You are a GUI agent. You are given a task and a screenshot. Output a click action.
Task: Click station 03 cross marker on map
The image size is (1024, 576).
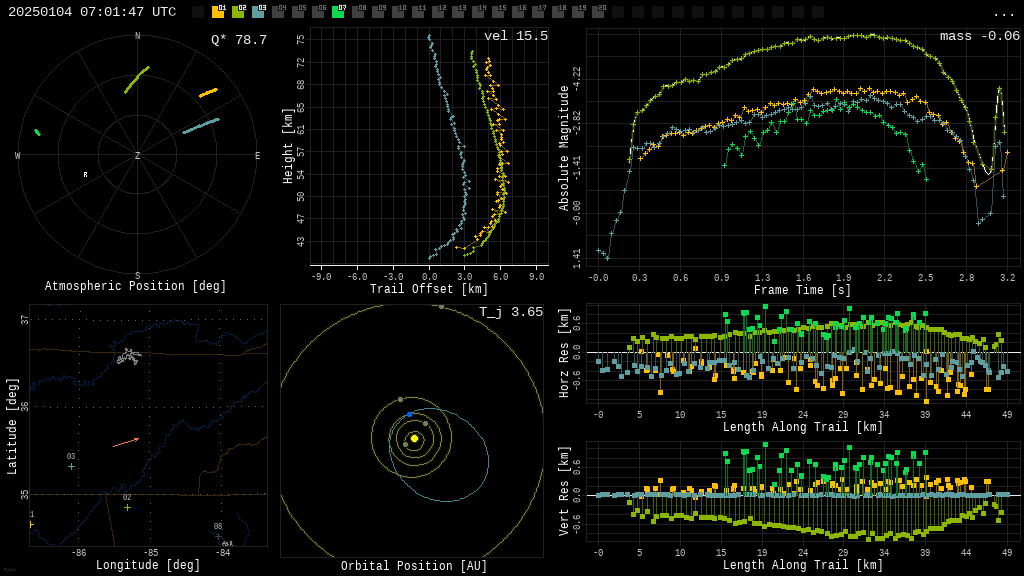point(71,466)
